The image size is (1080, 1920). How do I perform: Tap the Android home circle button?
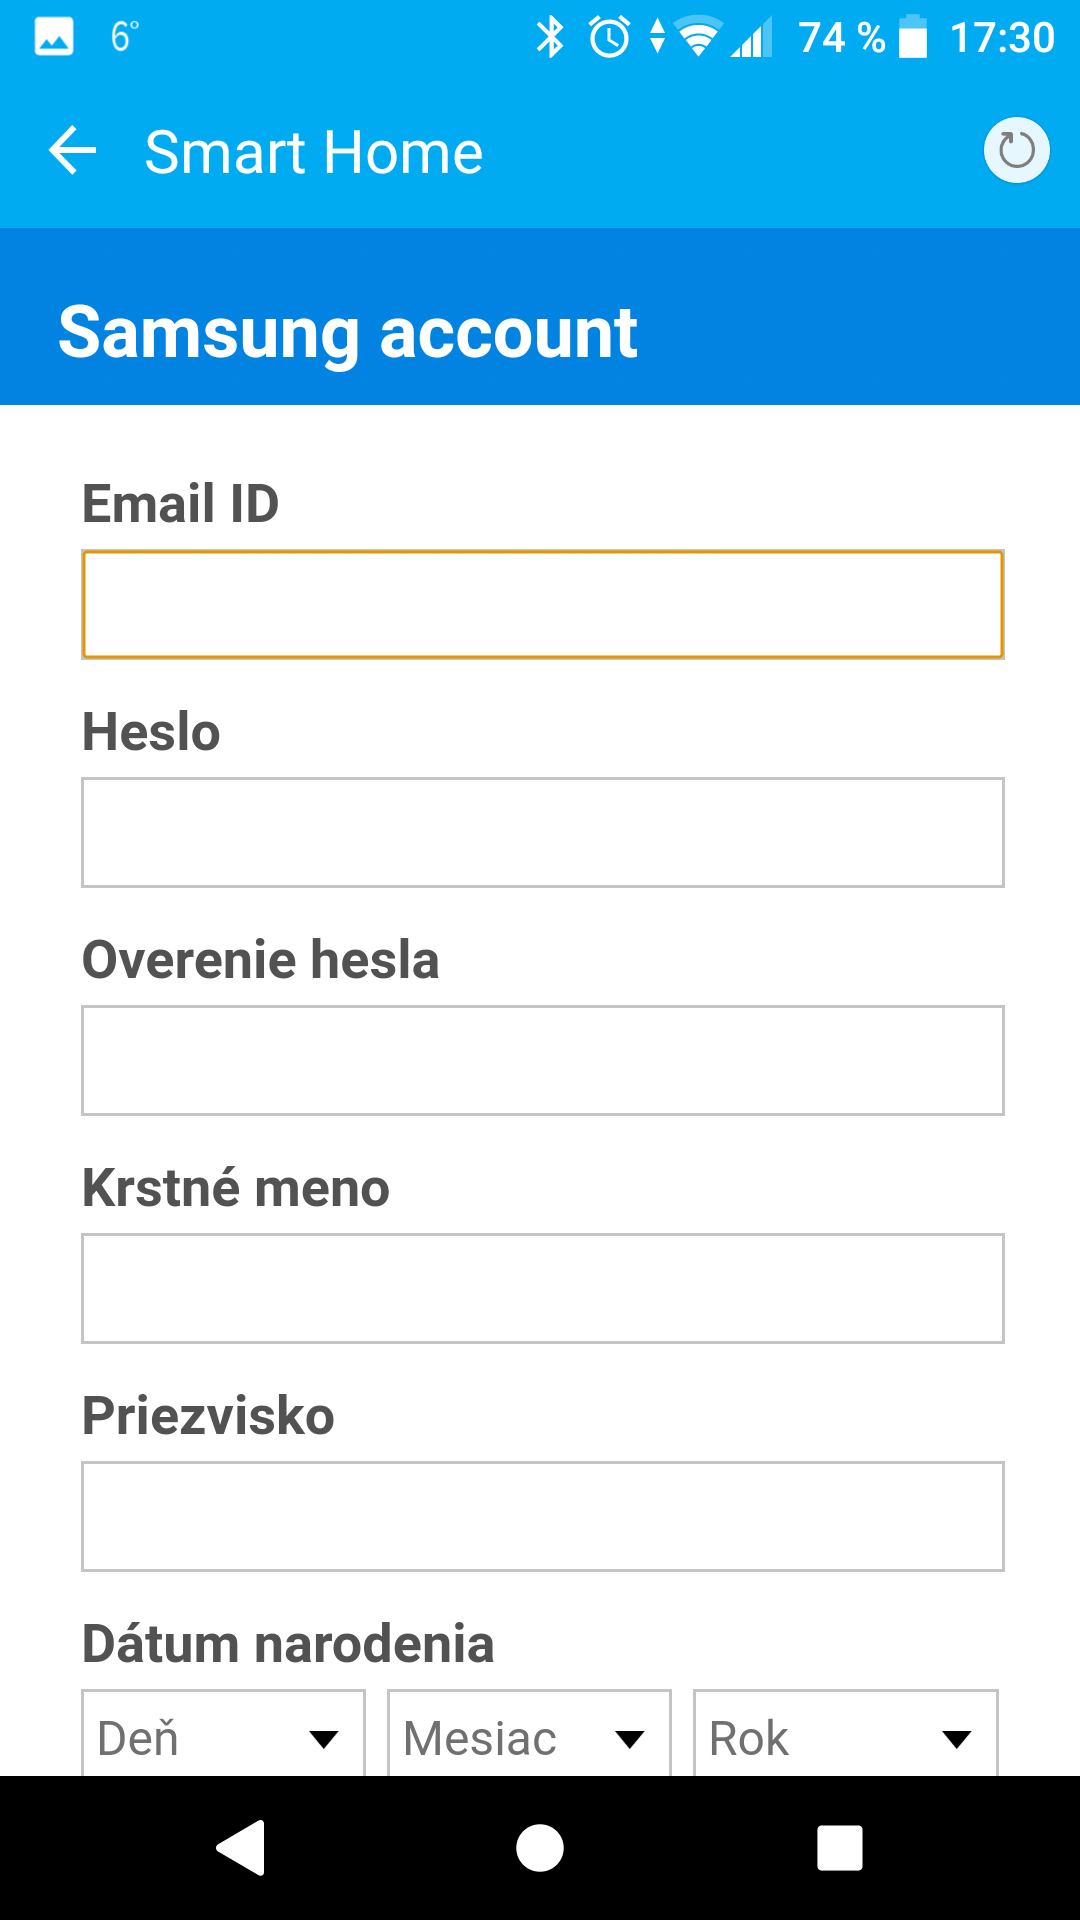[540, 1847]
